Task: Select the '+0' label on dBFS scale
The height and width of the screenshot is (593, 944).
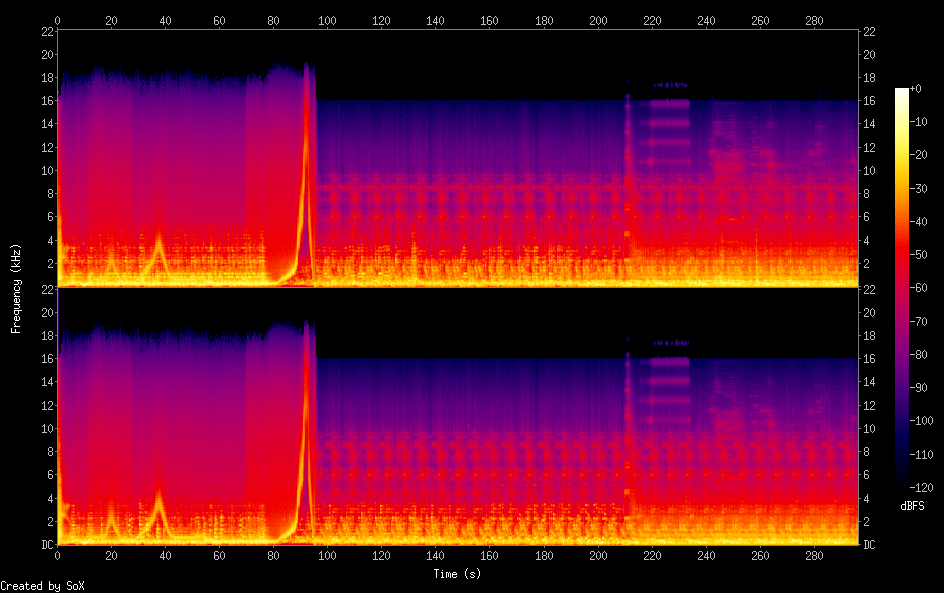Action: coord(916,88)
